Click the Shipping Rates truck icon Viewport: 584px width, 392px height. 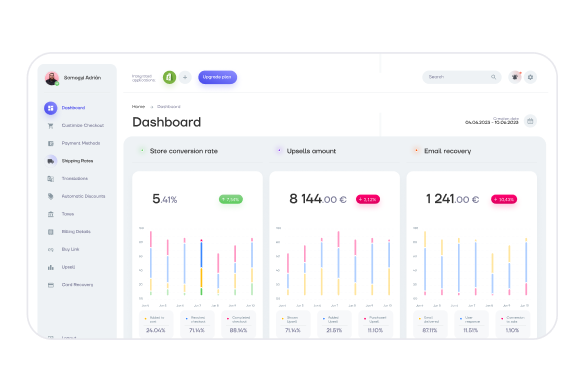[51, 161]
